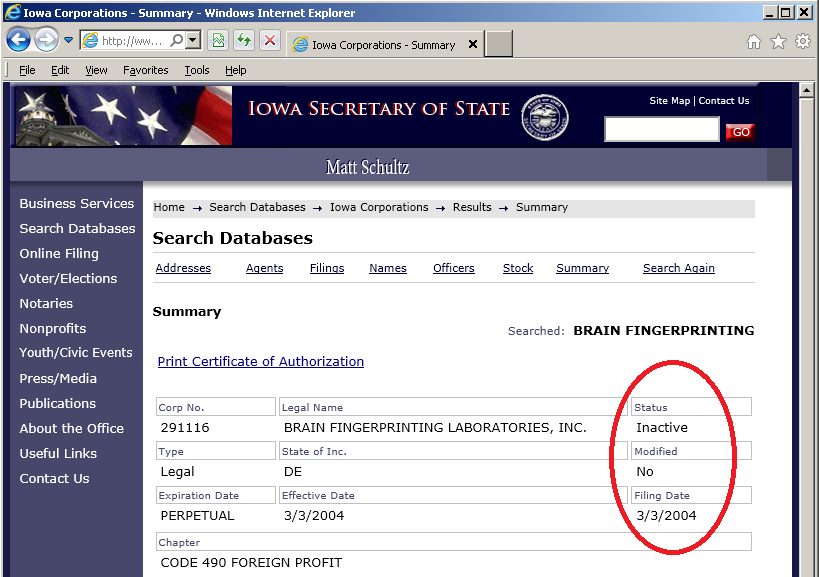Image resolution: width=819 pixels, height=577 pixels.
Task: Click the red GO search button
Action: click(740, 132)
